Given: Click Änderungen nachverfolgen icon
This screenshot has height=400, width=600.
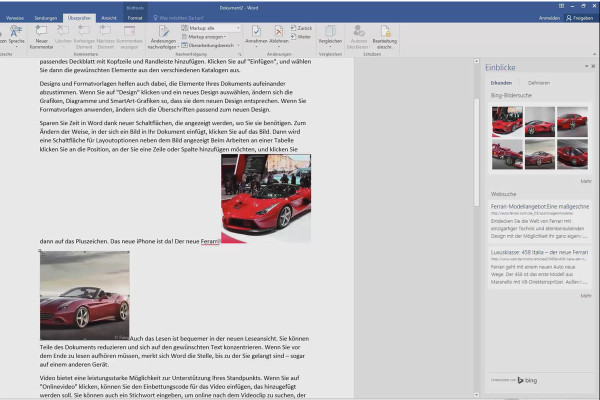Looking at the screenshot, I should (x=163, y=31).
